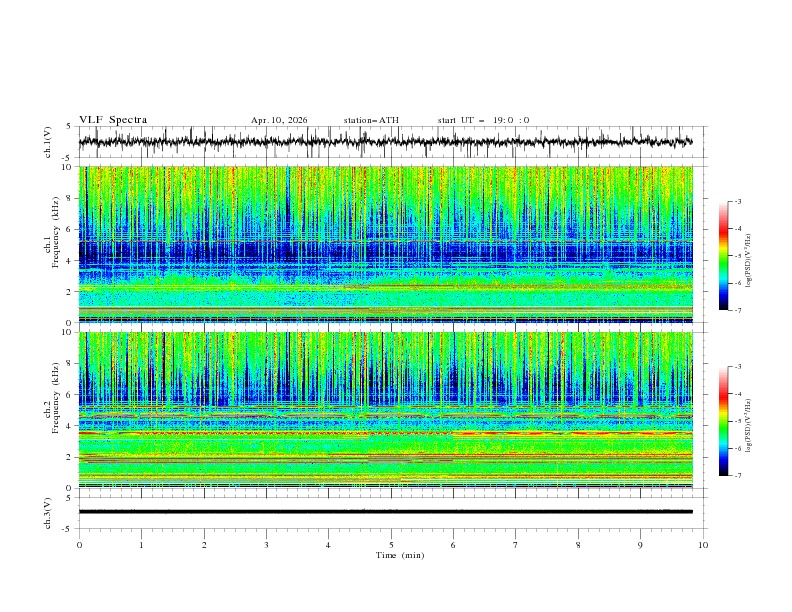
Task: Click the "Time (min)" axis label
Action: [400, 555]
